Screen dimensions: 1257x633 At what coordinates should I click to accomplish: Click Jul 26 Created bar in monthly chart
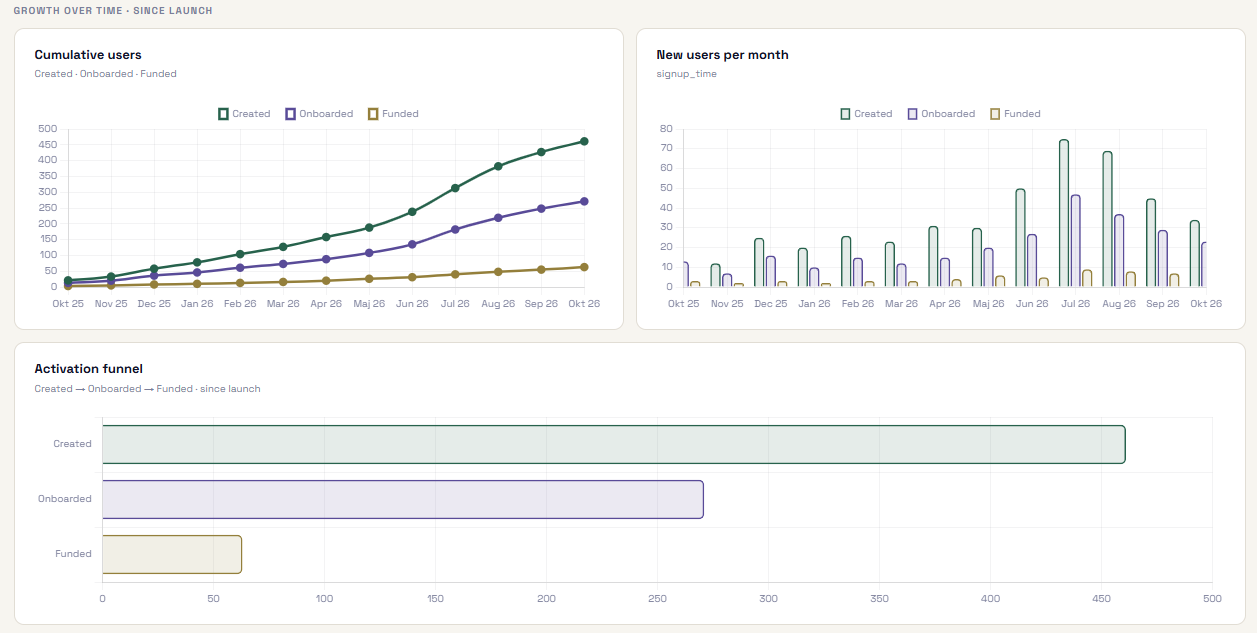pos(1064,213)
